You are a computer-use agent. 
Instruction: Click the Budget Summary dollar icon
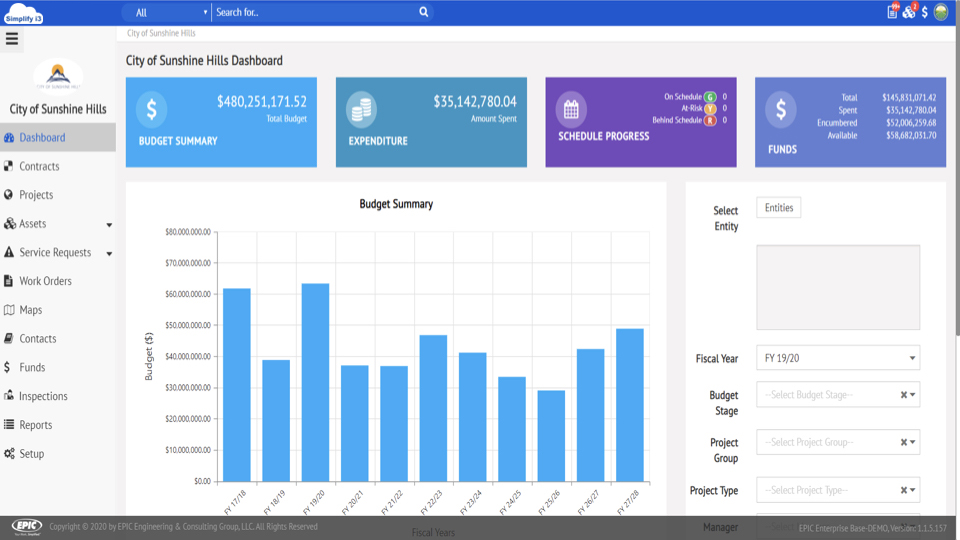coord(152,109)
